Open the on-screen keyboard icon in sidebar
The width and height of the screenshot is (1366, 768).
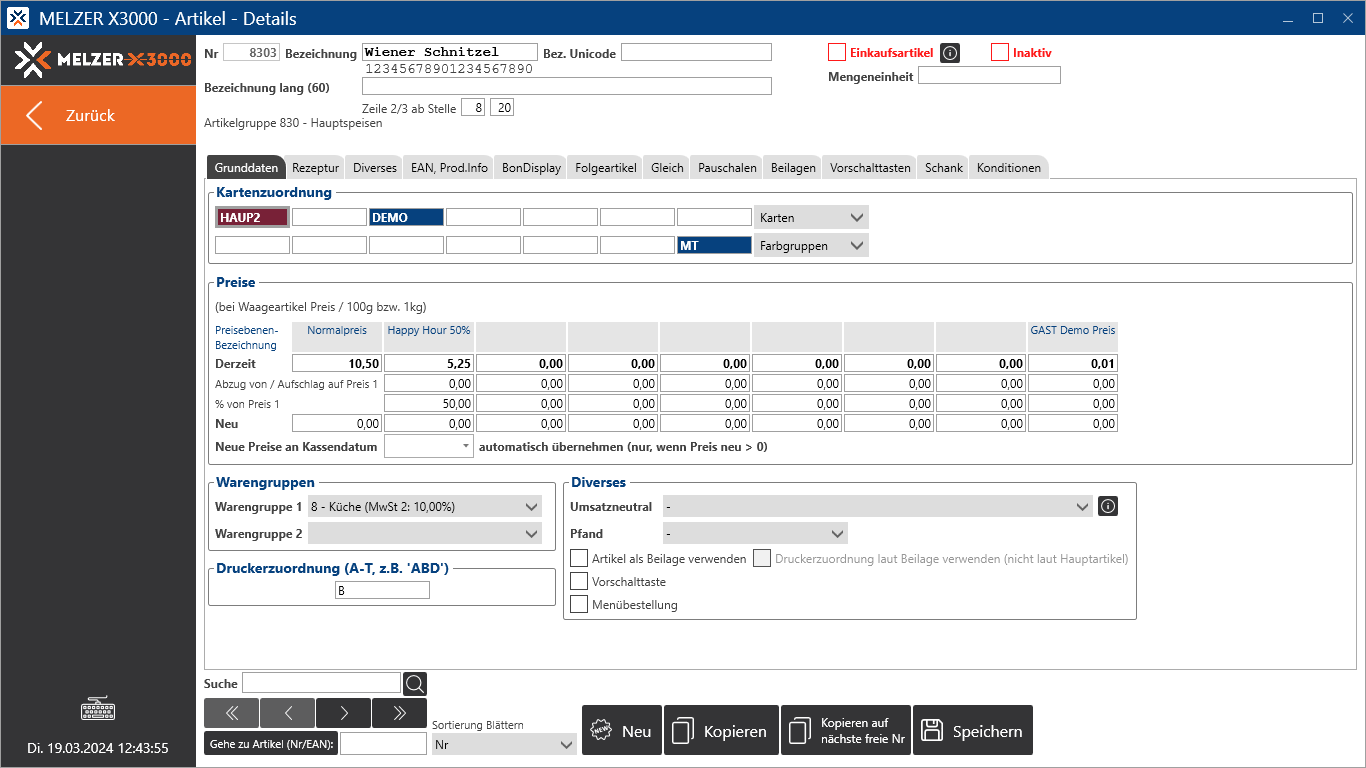(x=98, y=710)
